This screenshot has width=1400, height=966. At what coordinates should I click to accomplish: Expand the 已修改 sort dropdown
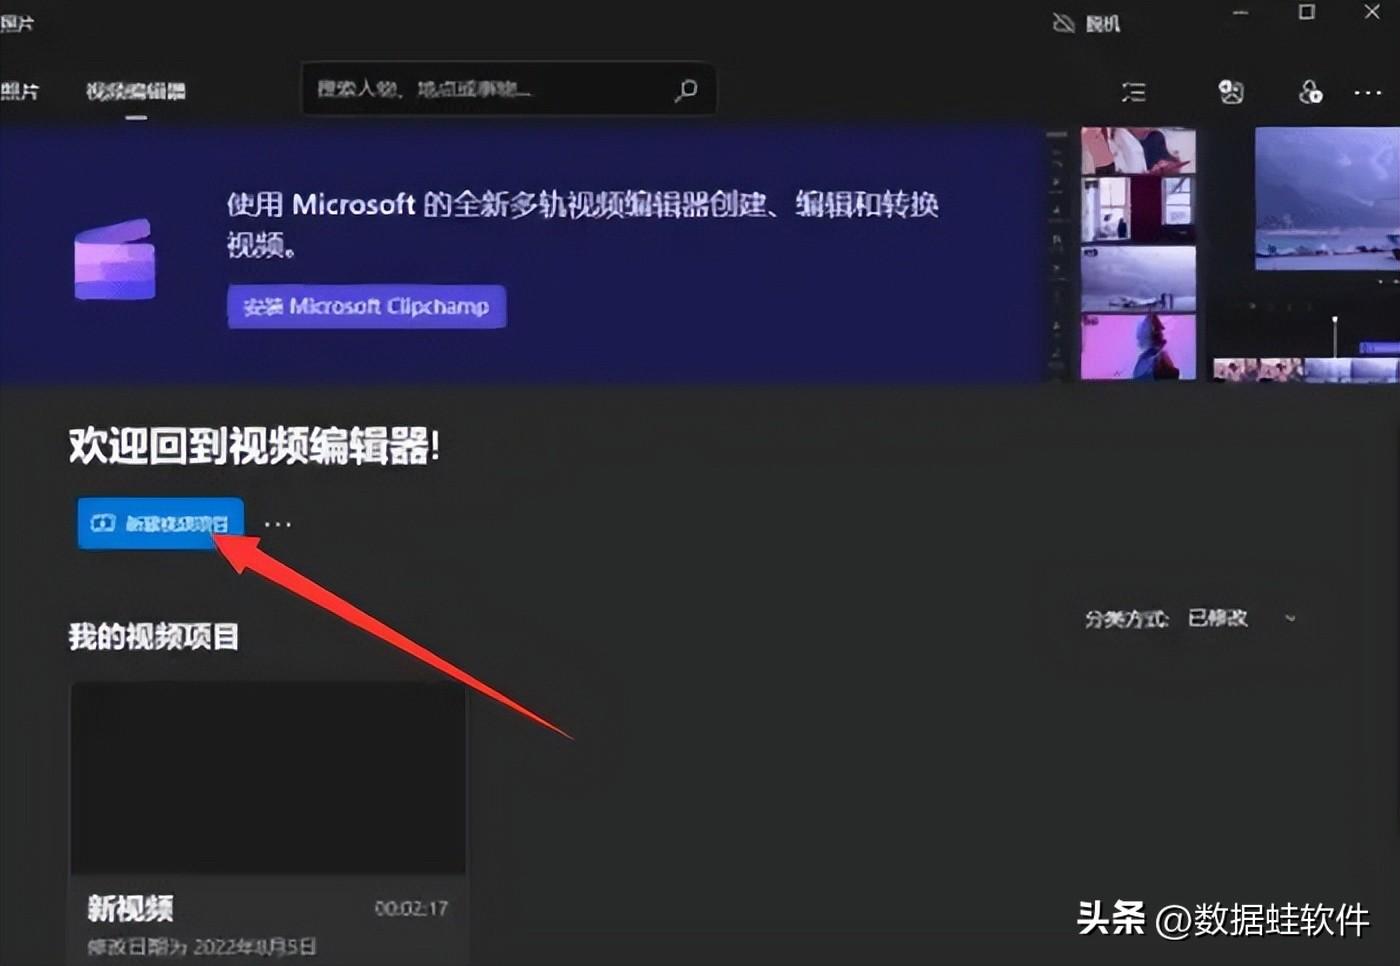click(1242, 618)
